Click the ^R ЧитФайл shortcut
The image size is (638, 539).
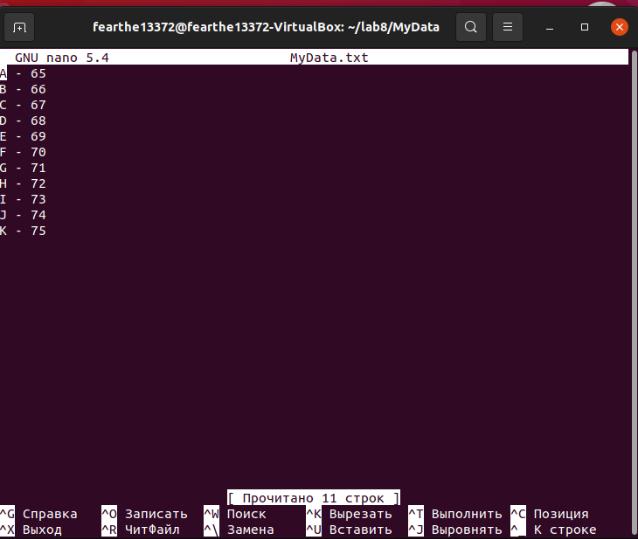(x=140, y=530)
